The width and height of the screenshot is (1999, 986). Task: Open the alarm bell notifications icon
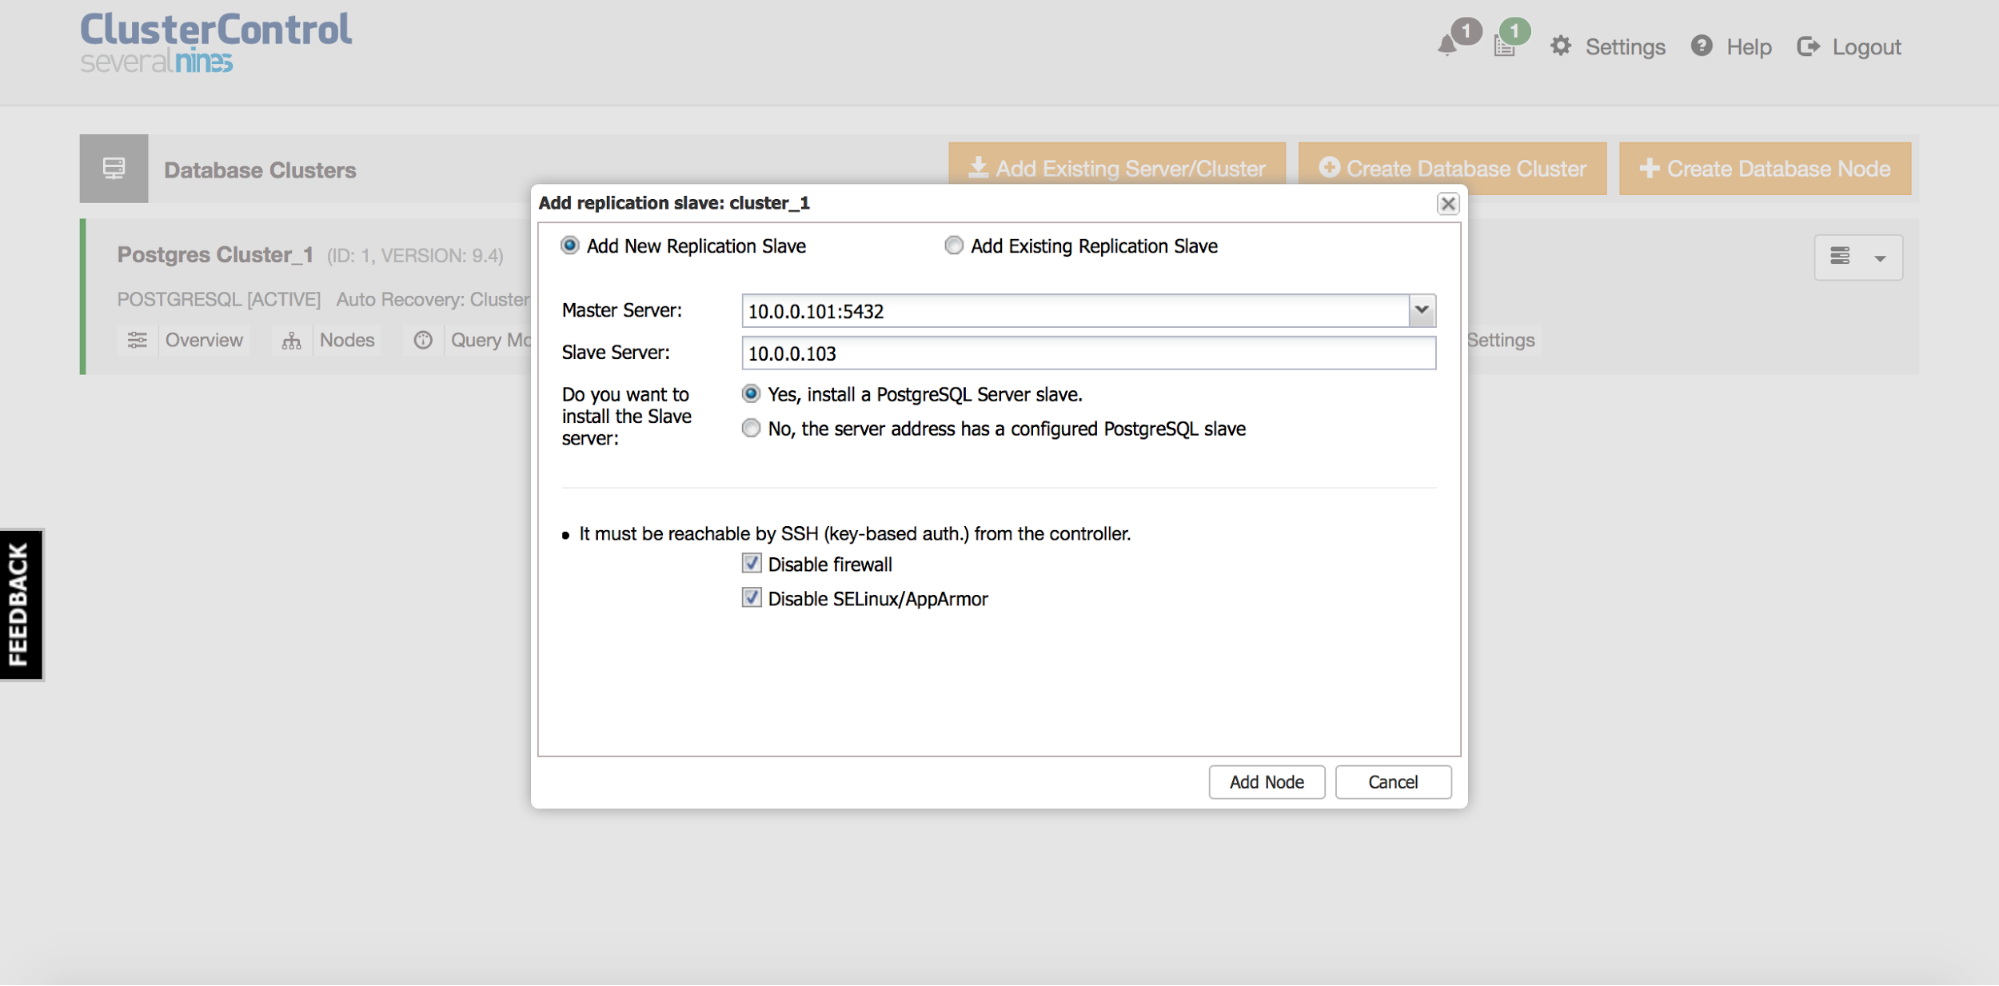click(x=1447, y=45)
